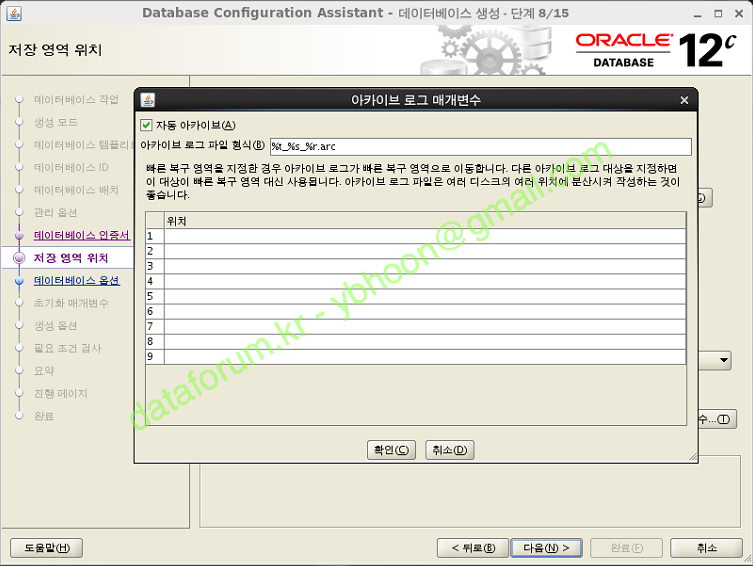The image size is (753, 566).
Task: Click the 데이터베이스 옵션 step bullet icon
Action: tap(19, 281)
